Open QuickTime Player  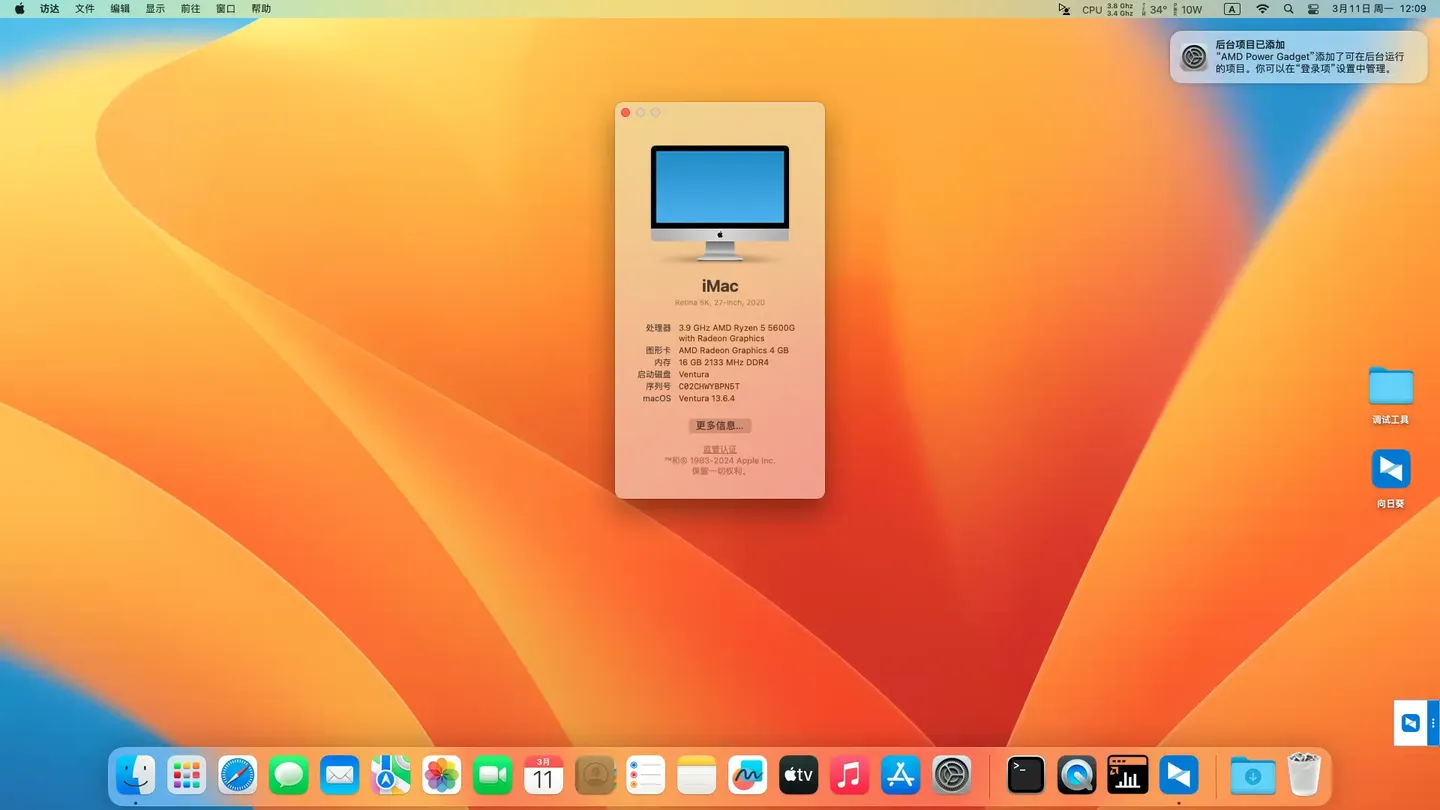pos(1076,775)
